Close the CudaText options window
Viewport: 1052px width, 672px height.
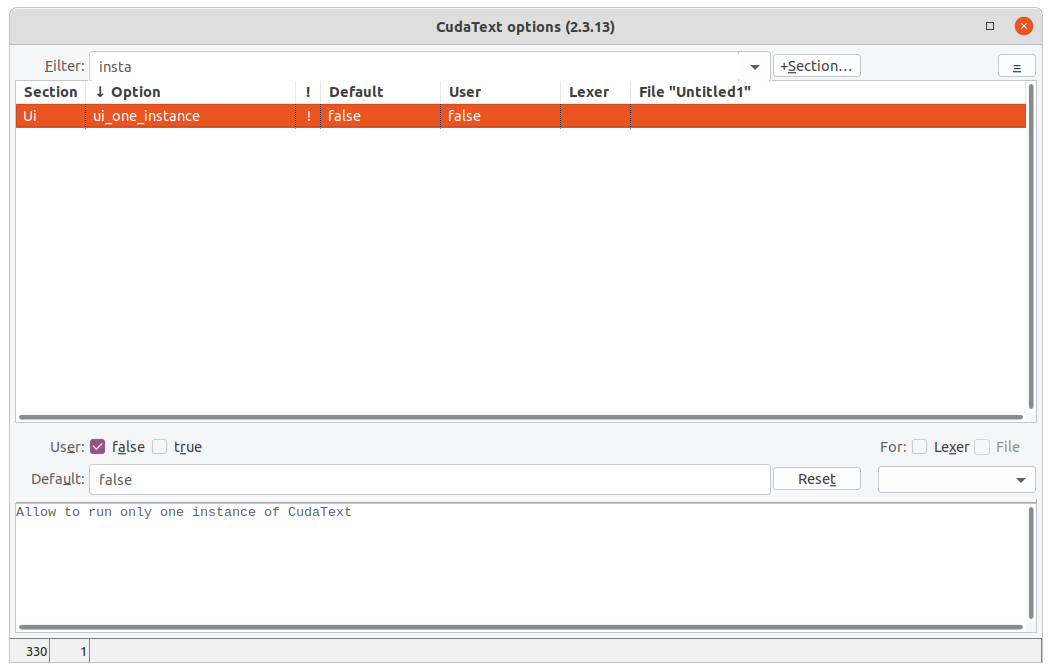tap(1023, 26)
